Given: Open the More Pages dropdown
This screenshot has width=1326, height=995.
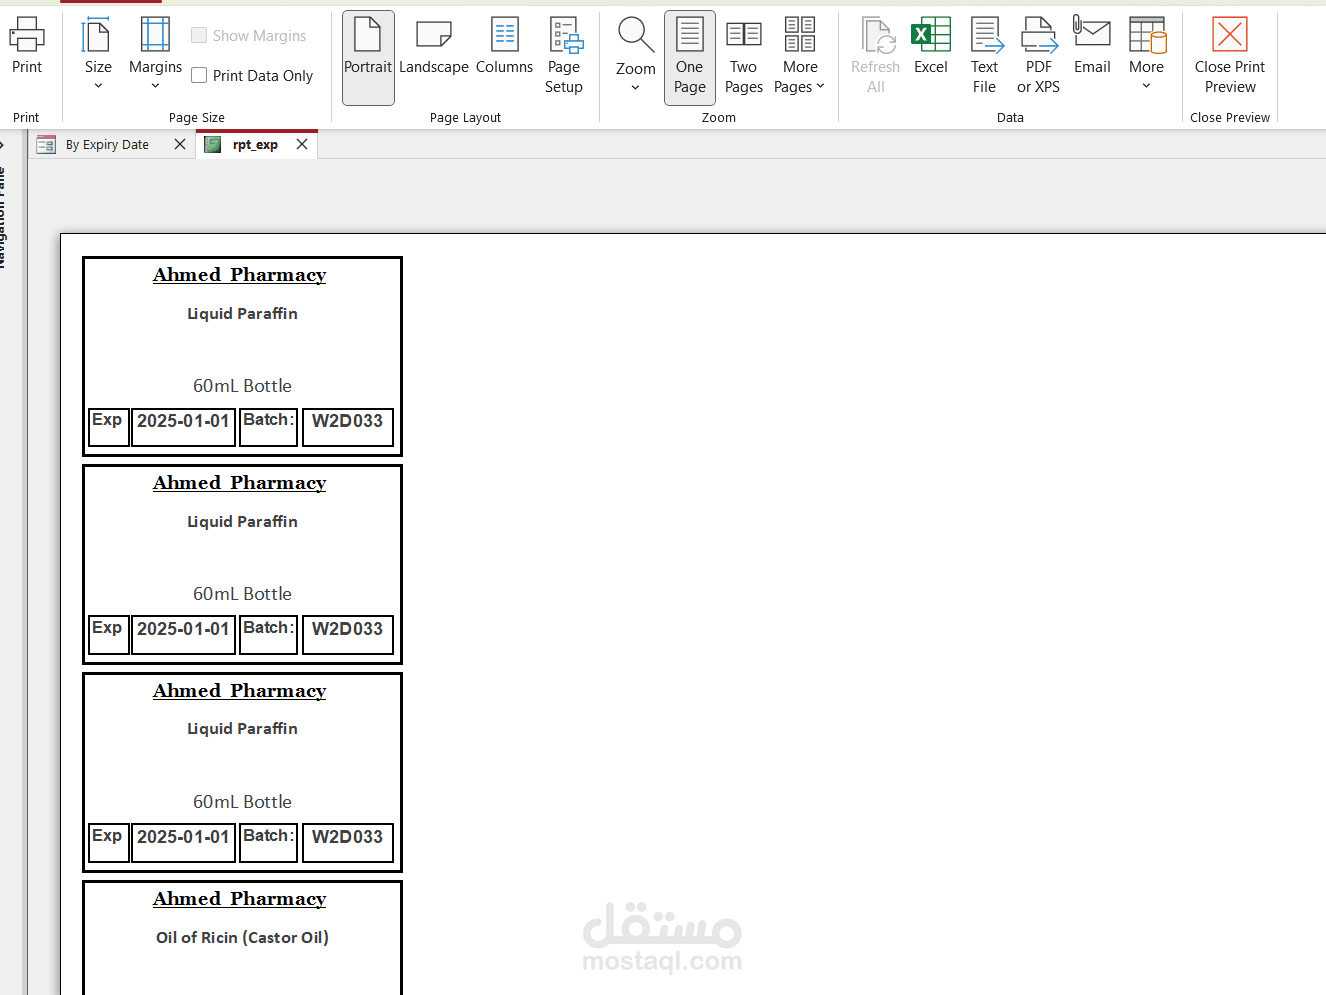Looking at the screenshot, I should point(800,57).
